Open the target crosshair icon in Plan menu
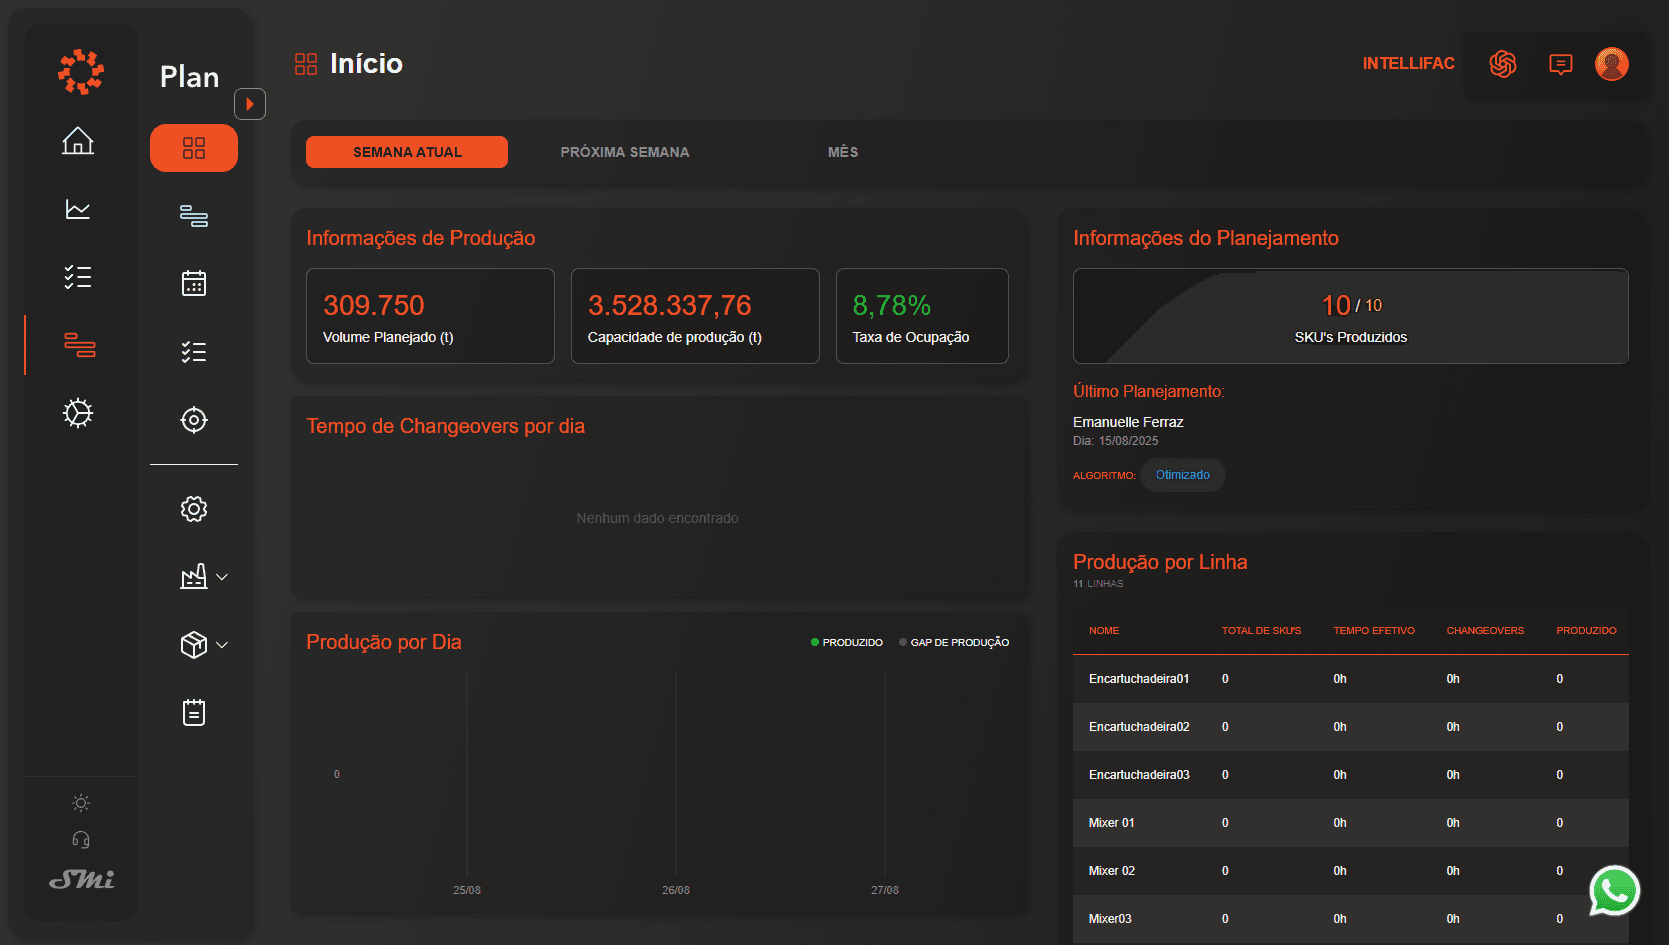1669x945 pixels. point(194,420)
